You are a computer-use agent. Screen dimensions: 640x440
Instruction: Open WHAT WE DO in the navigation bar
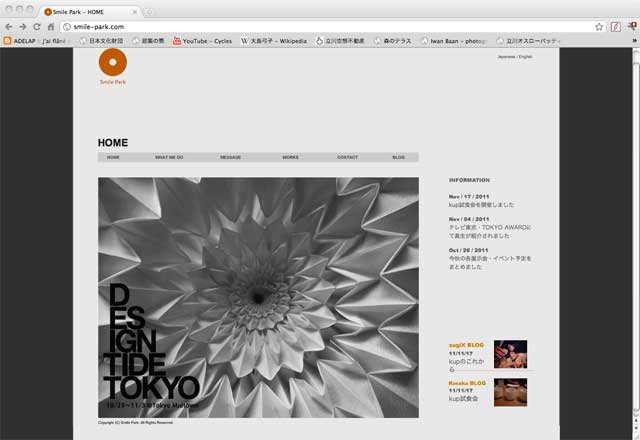(x=169, y=157)
